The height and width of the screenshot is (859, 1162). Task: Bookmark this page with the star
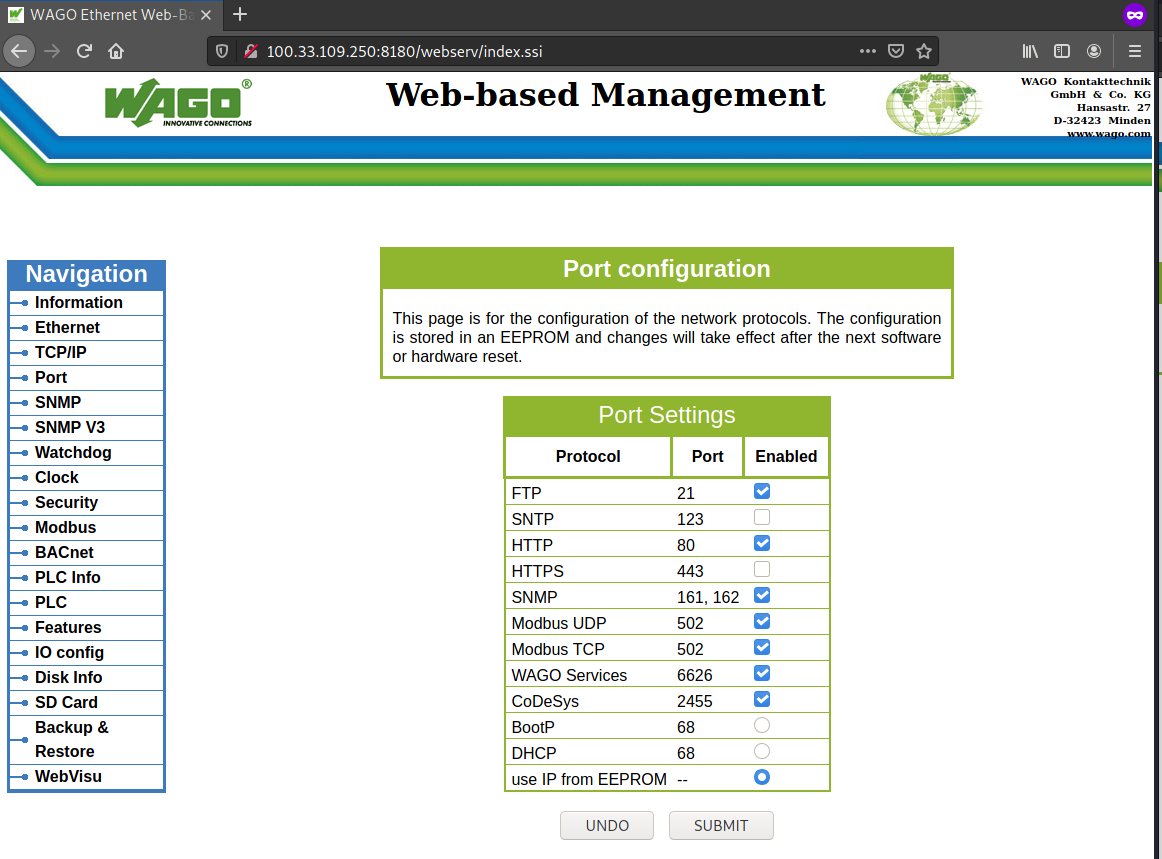point(923,51)
